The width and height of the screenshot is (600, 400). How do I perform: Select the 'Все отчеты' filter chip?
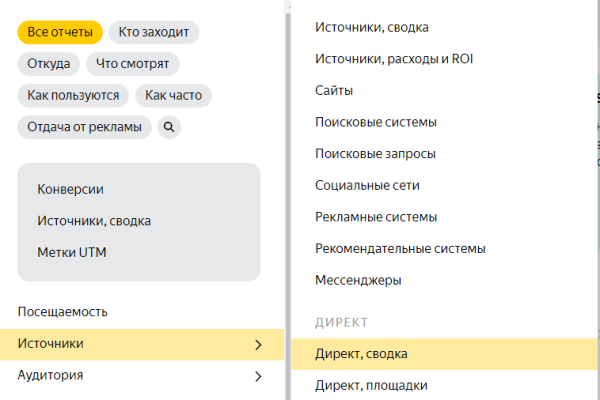(59, 32)
